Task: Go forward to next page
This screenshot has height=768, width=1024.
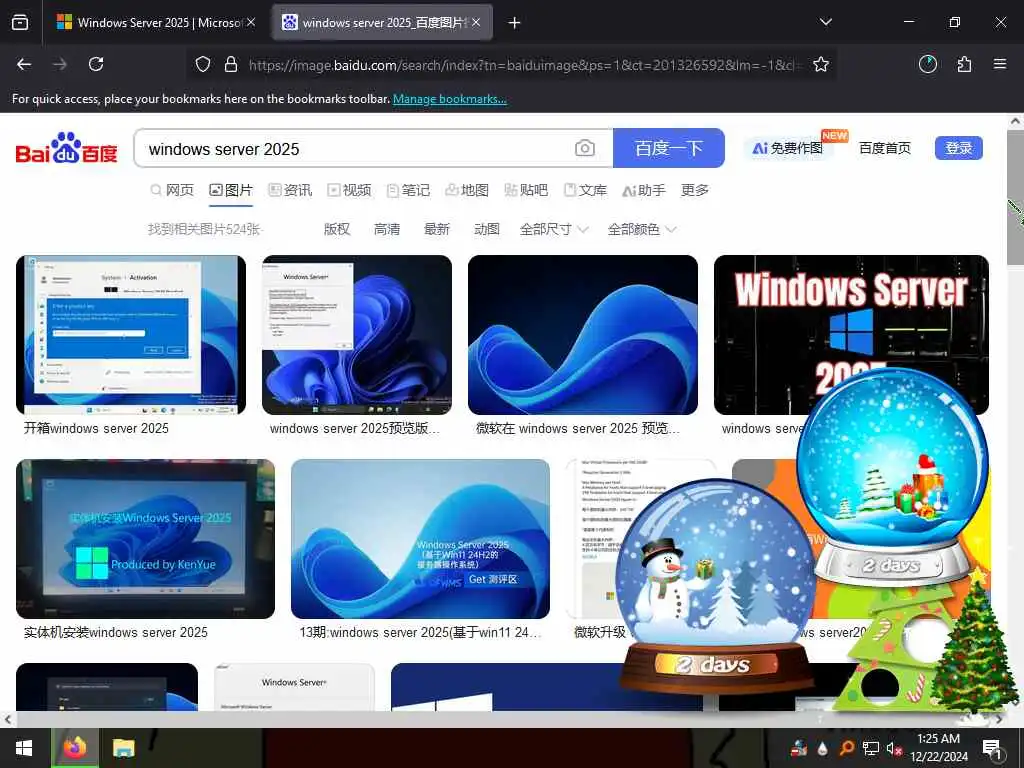Action: point(60,64)
